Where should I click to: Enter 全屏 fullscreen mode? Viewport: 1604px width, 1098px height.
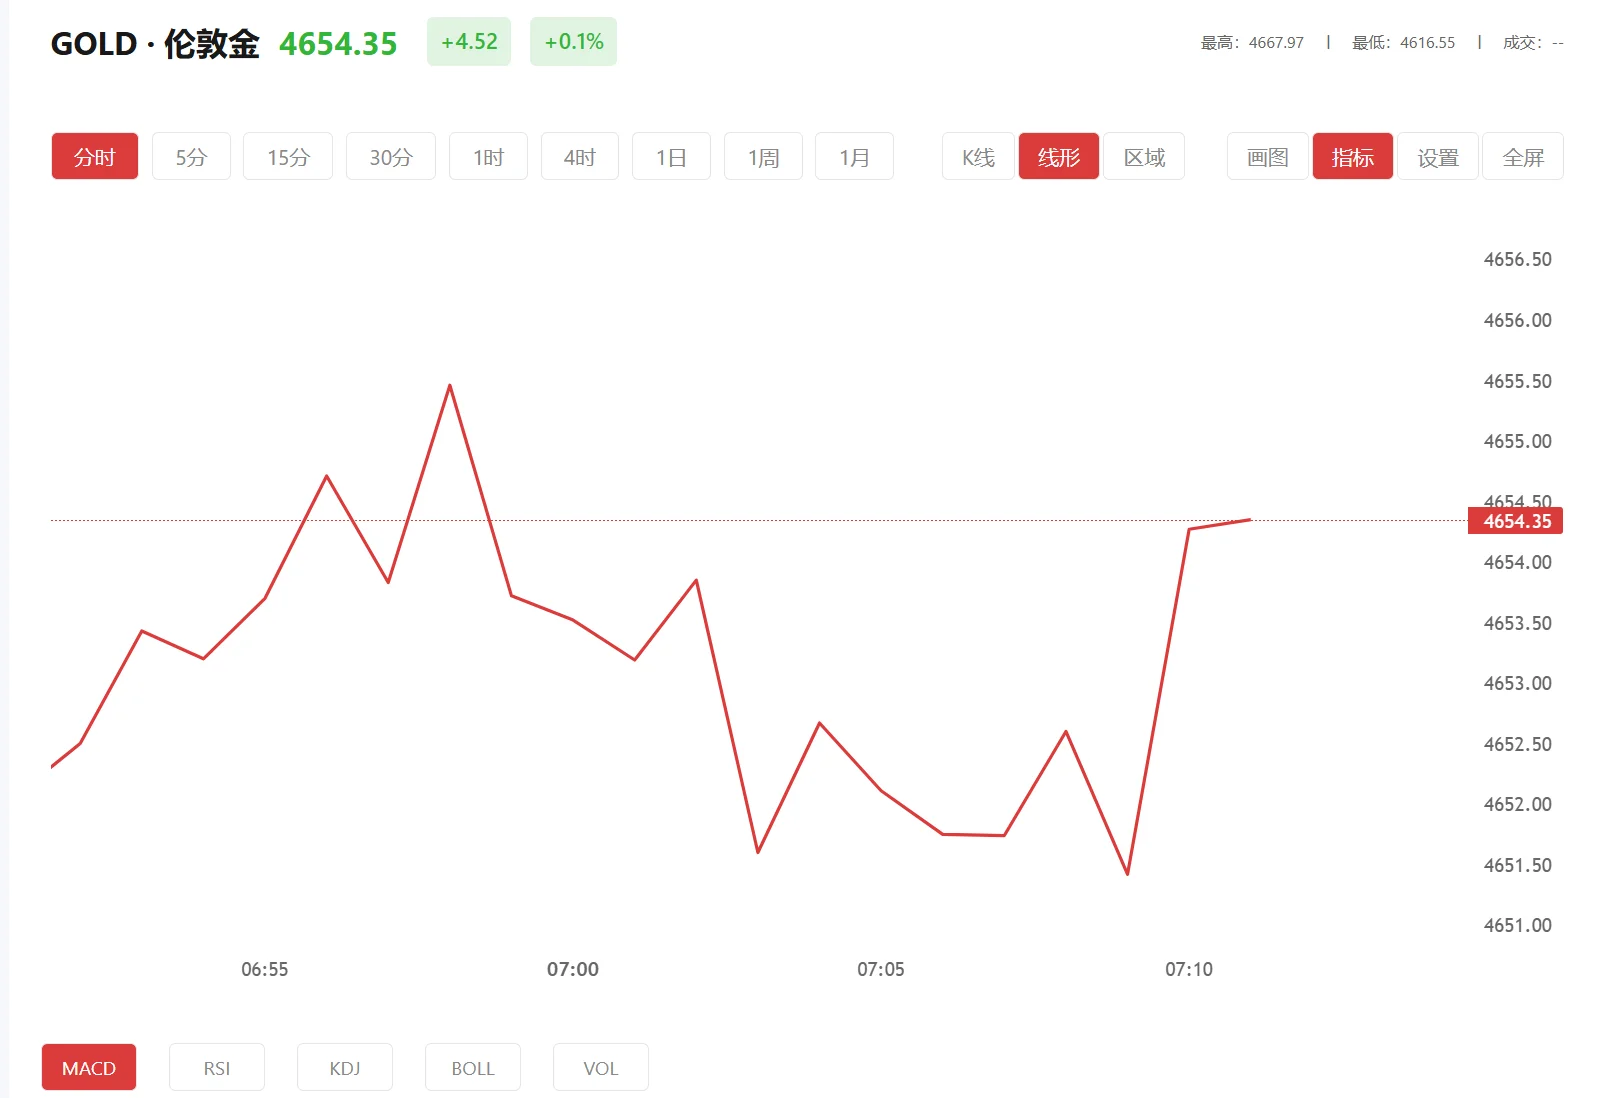coord(1523,156)
